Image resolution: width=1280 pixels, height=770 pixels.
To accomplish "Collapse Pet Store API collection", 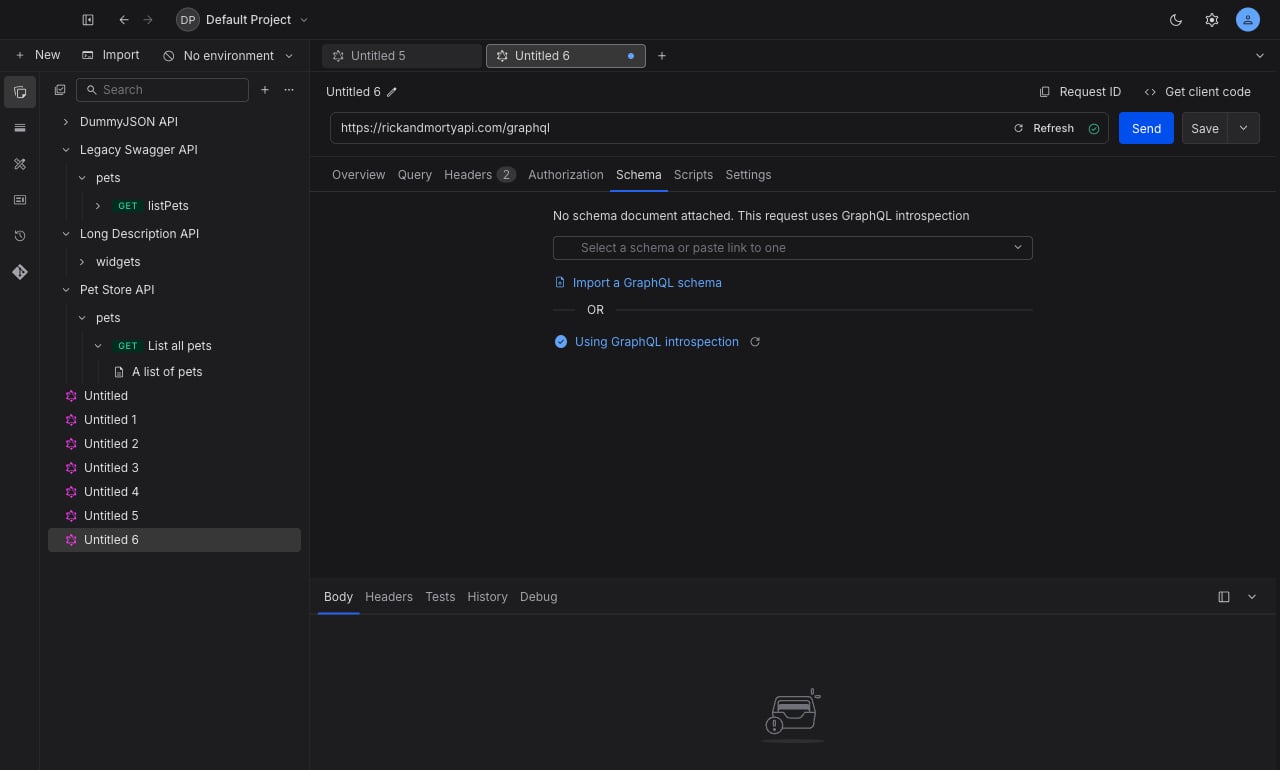I will [66, 290].
